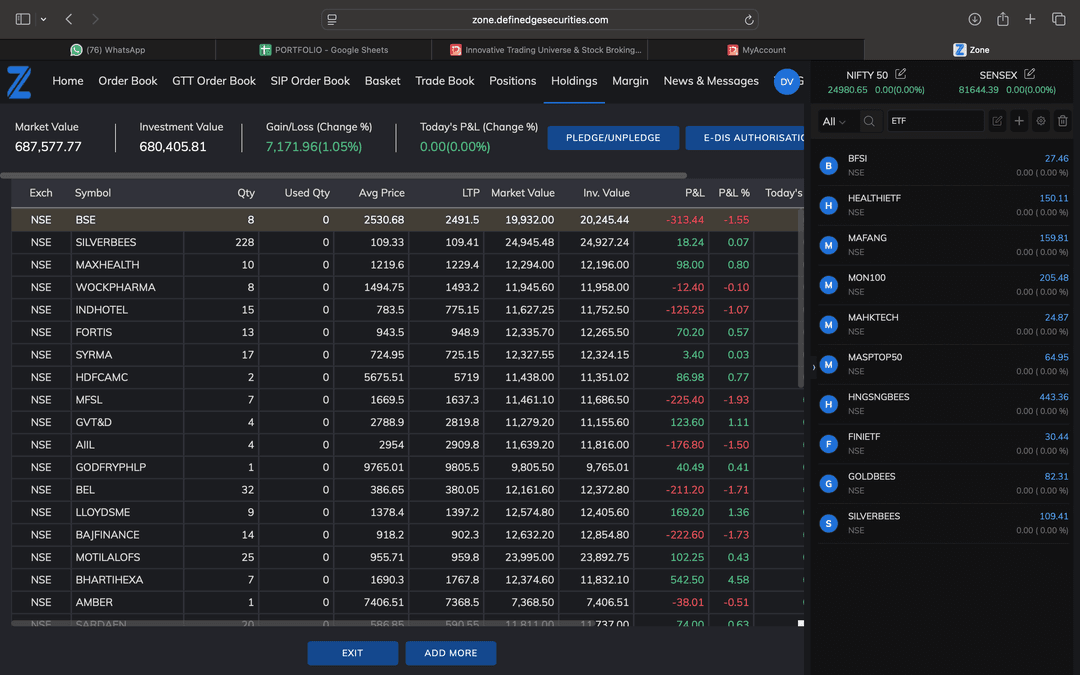
Task: Open the DV profile avatar
Action: 787,81
